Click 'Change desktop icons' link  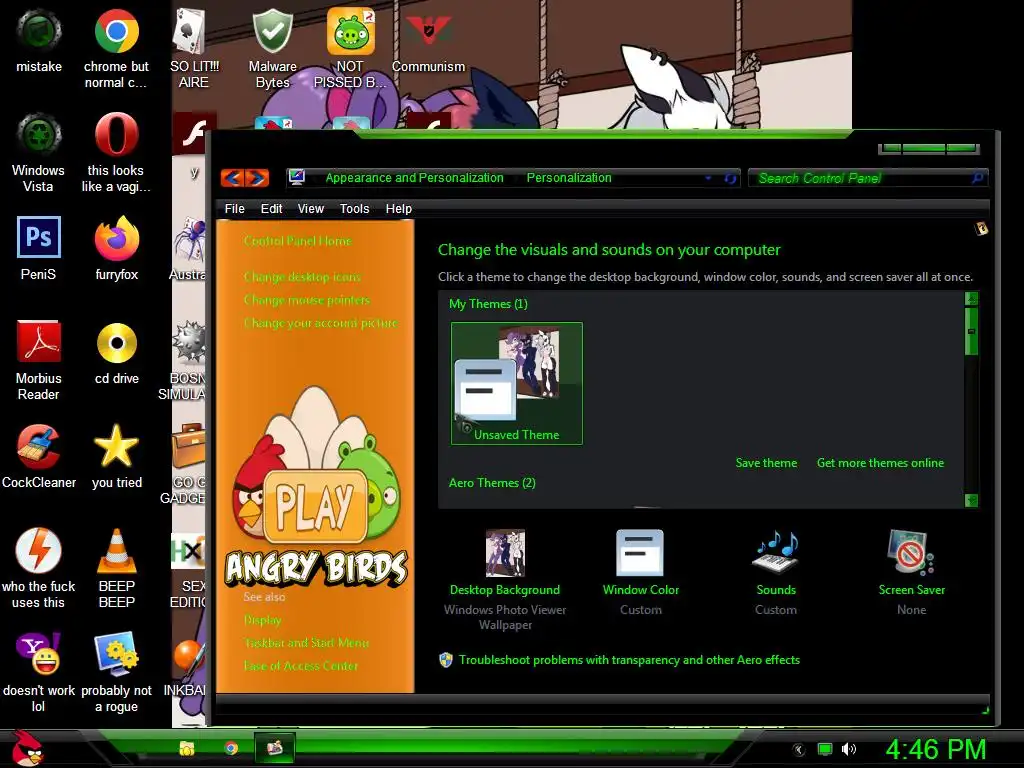click(302, 277)
